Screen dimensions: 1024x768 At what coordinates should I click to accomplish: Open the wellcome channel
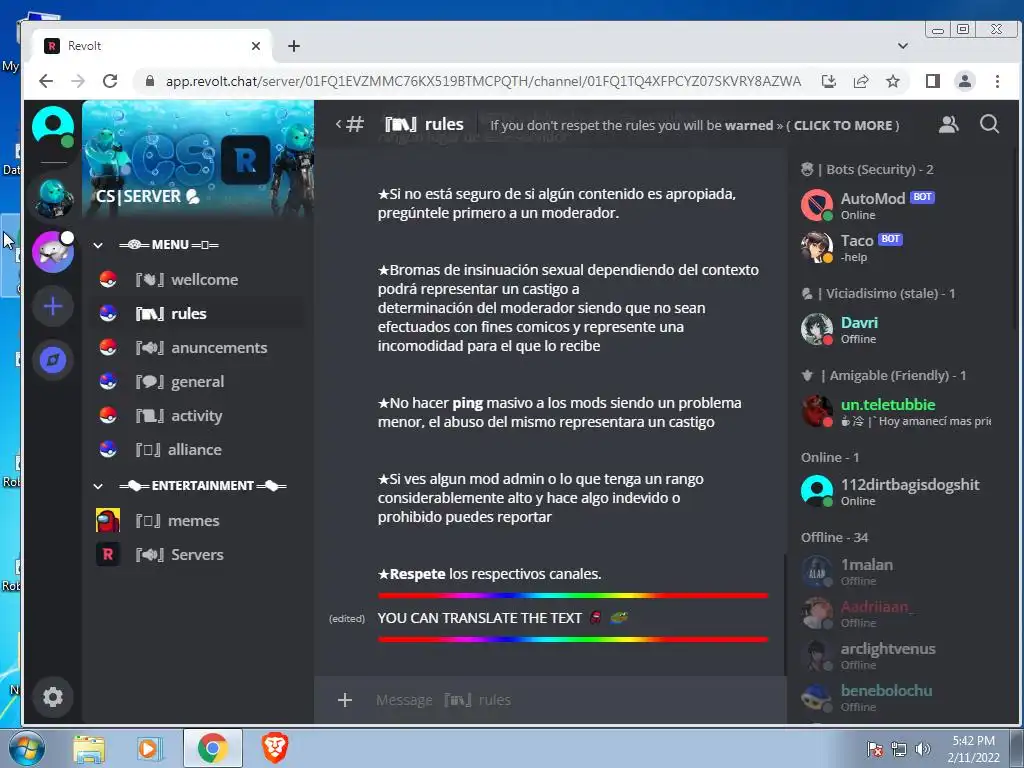197,280
